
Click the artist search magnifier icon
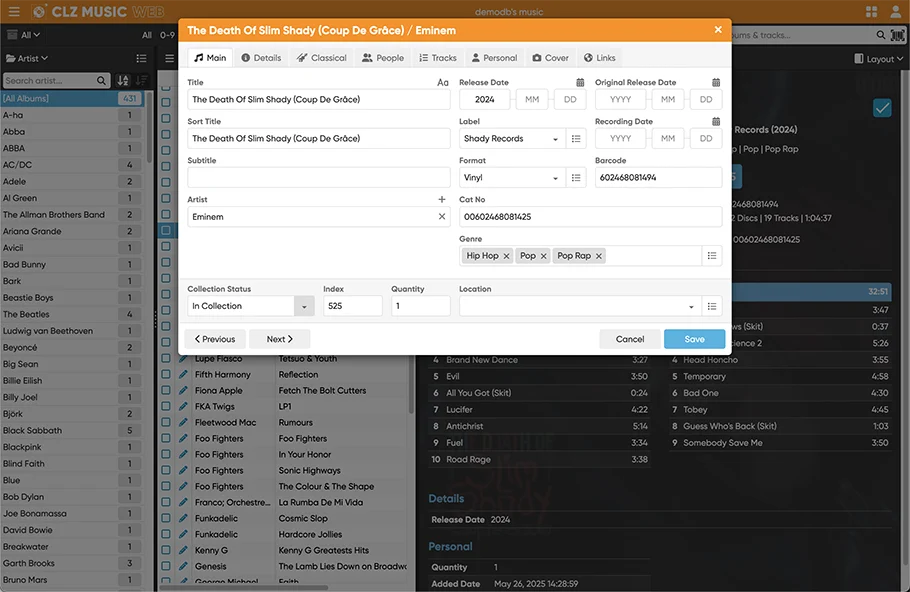(x=101, y=81)
